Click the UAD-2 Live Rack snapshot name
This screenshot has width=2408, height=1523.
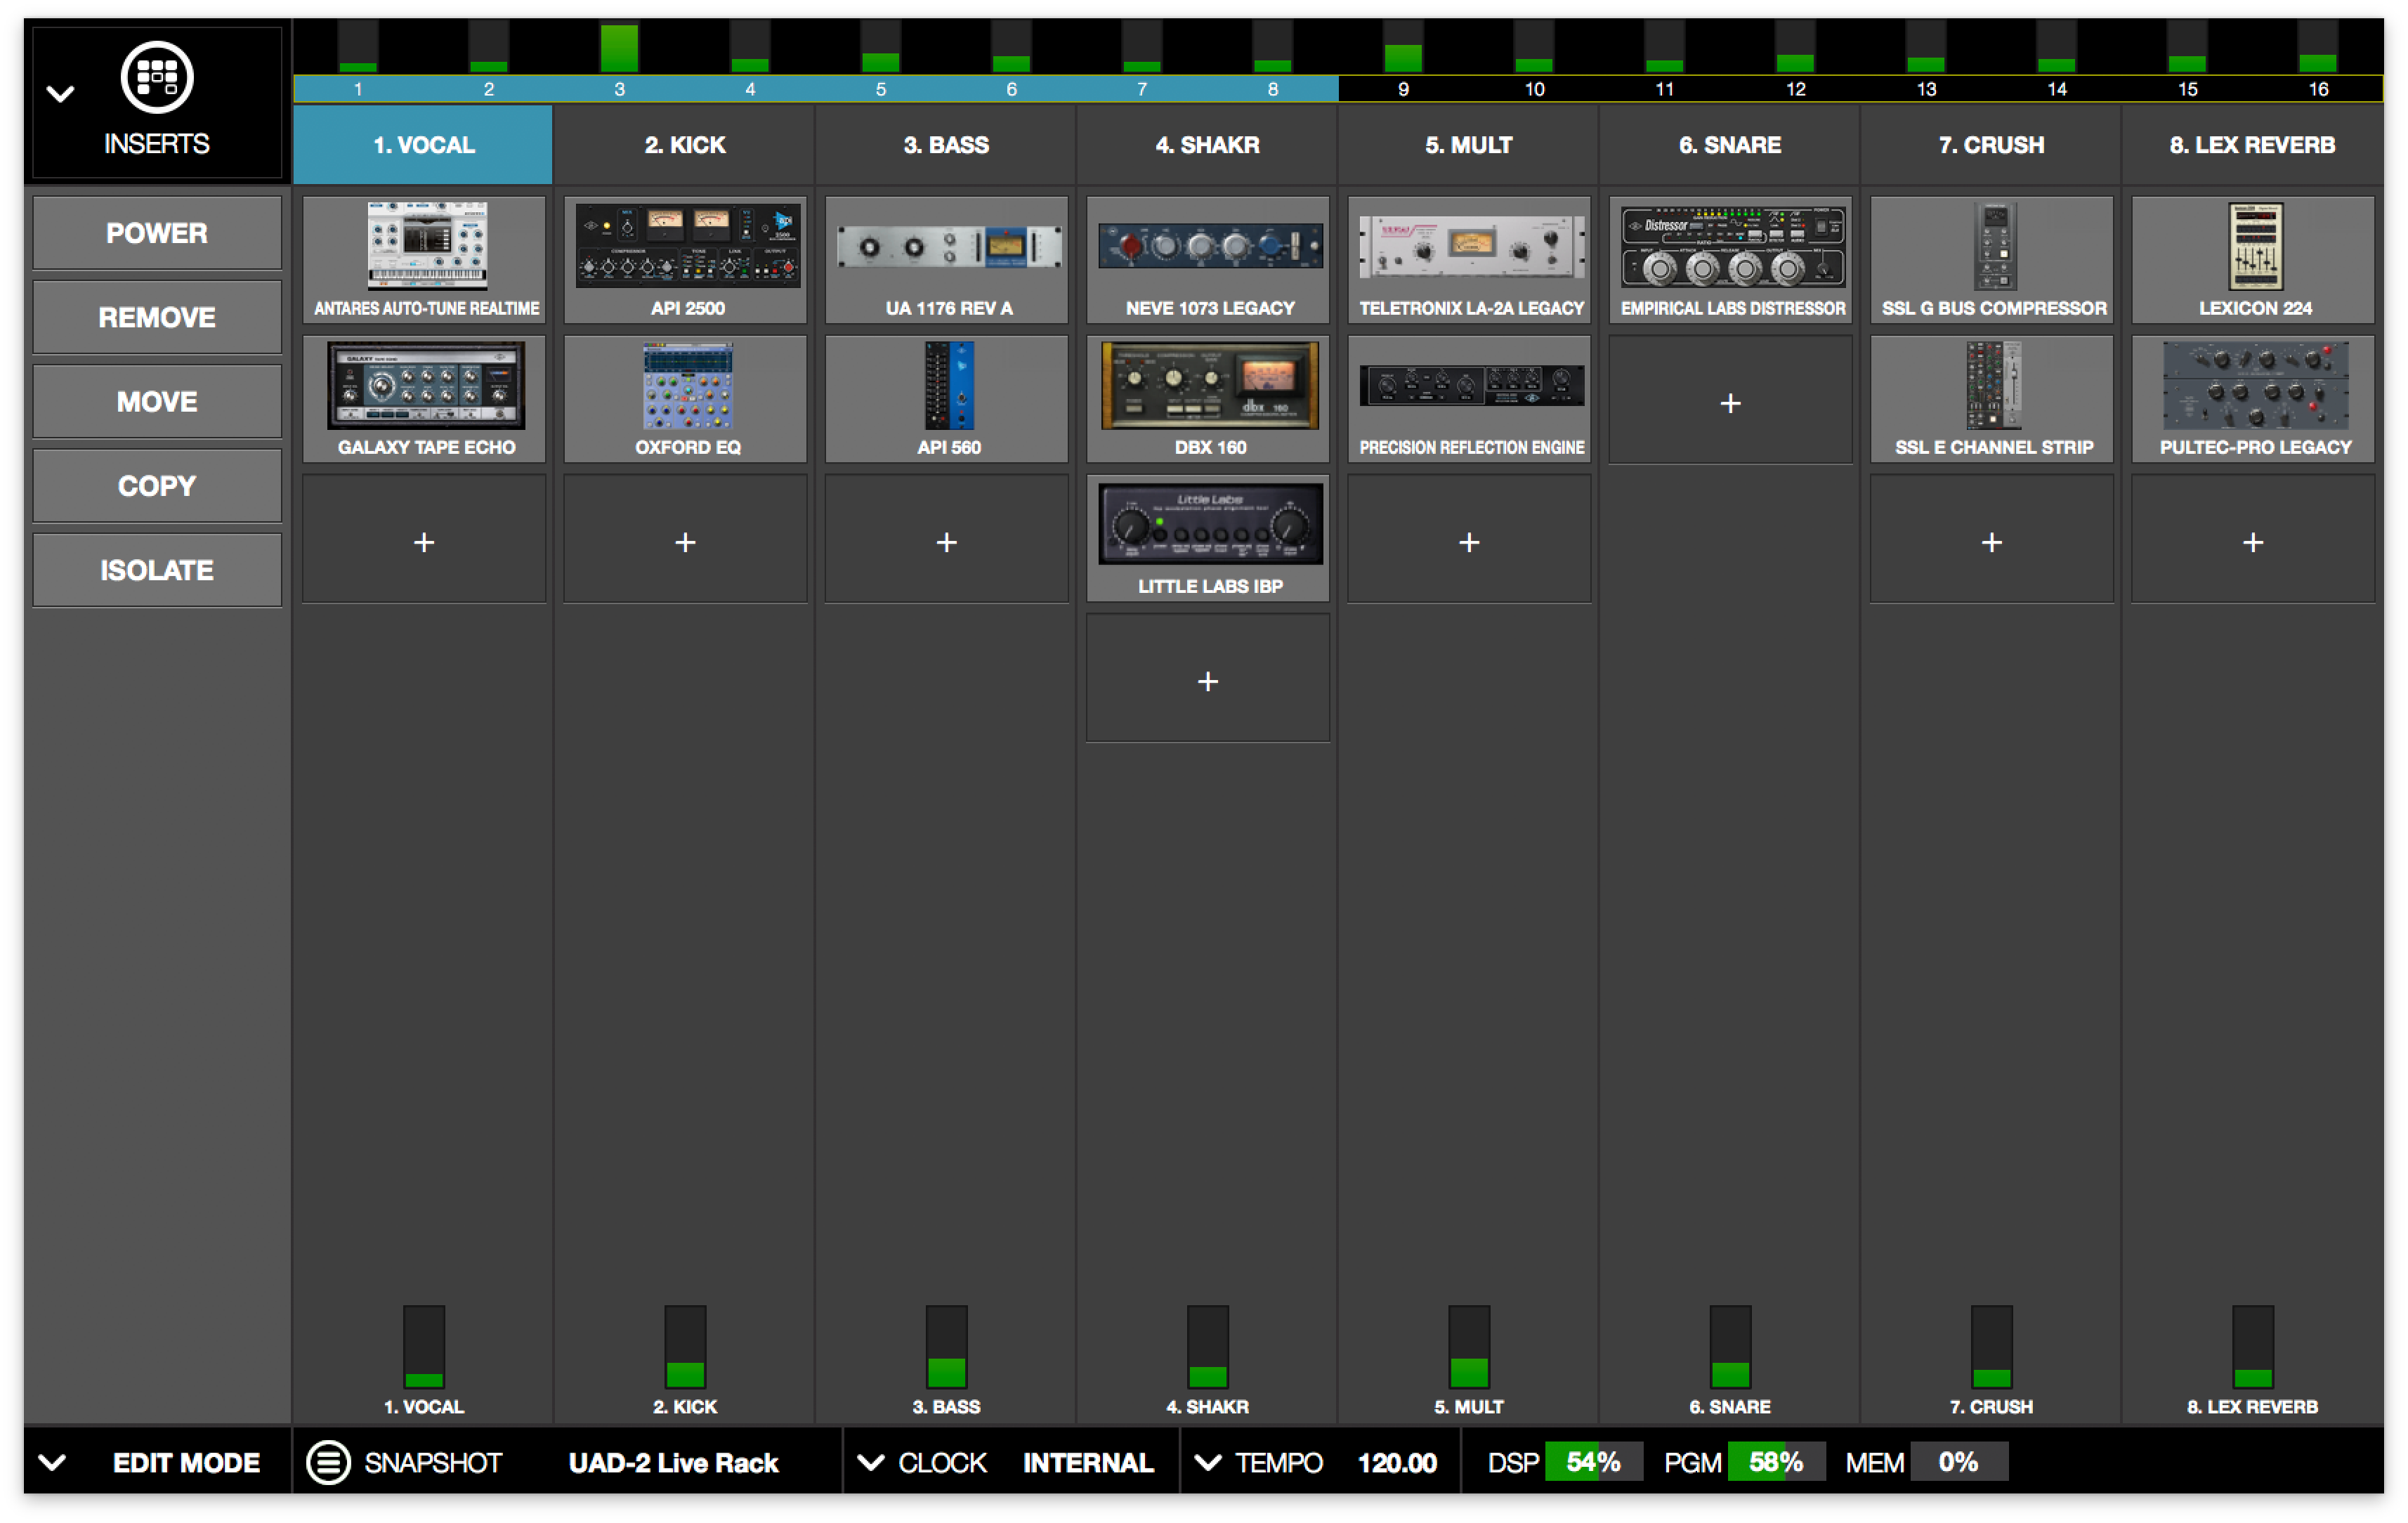tap(673, 1463)
